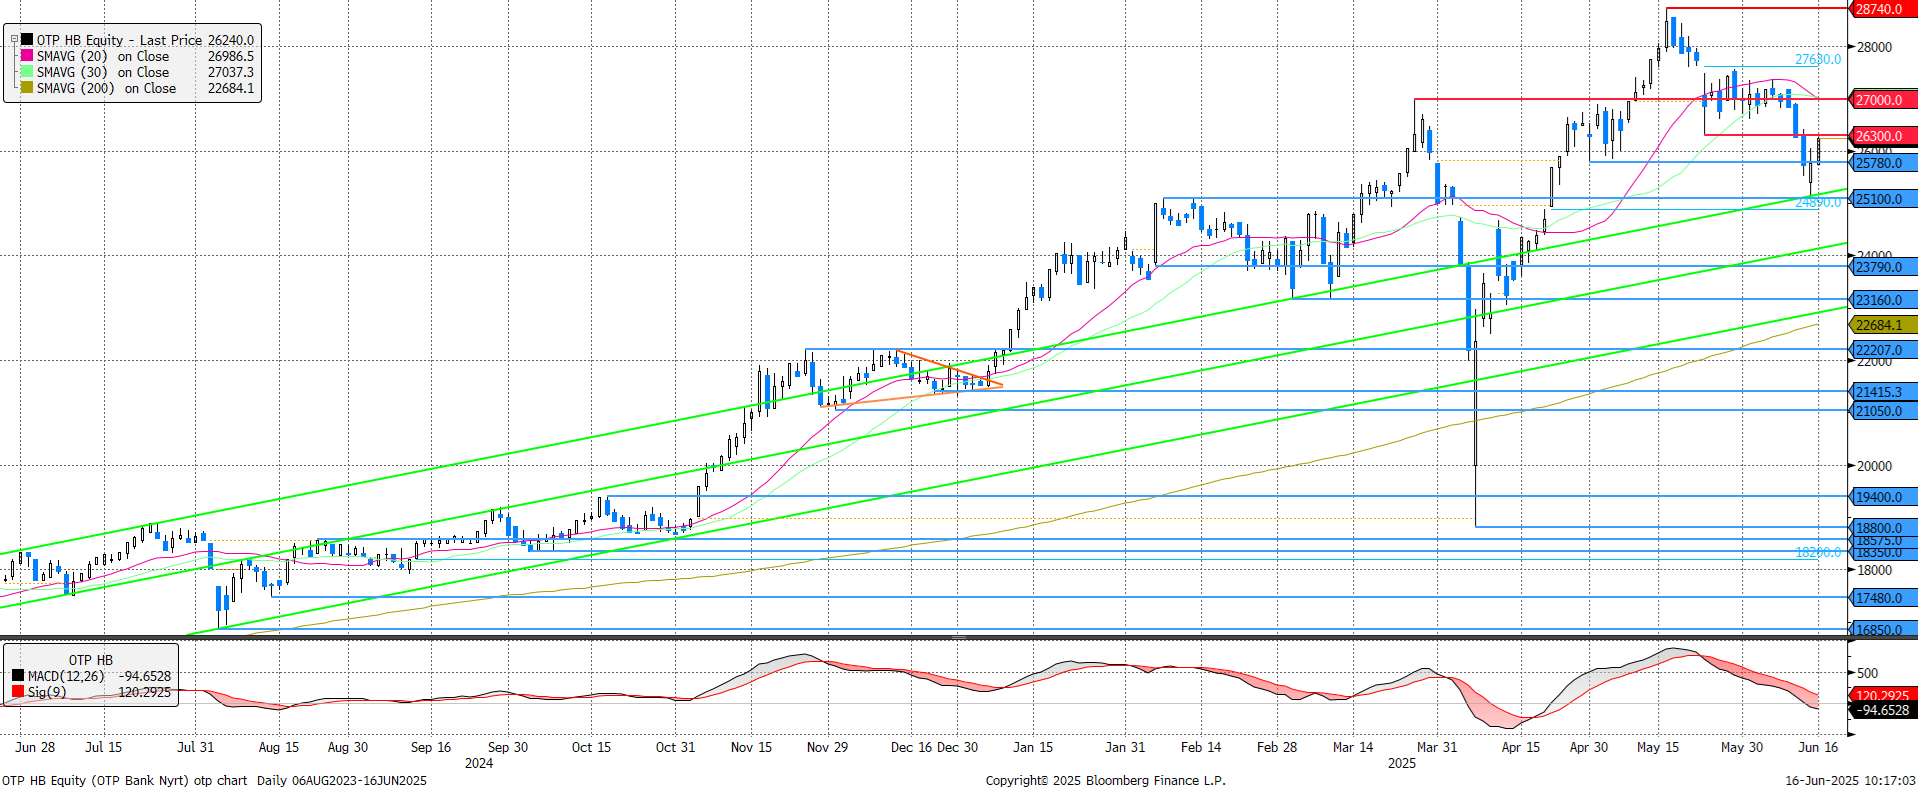Click the 19400.0 blue price label
Screen dimensions: 1918x789
point(1882,497)
